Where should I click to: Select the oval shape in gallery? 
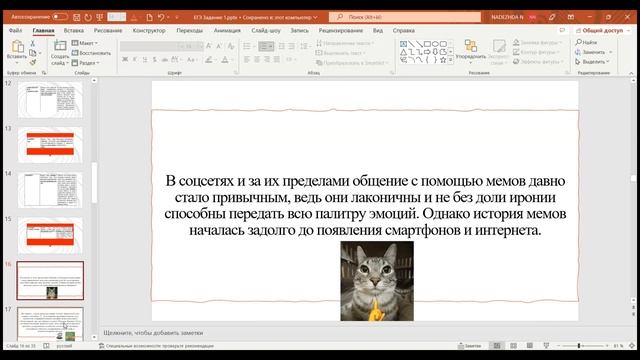click(x=435, y=44)
